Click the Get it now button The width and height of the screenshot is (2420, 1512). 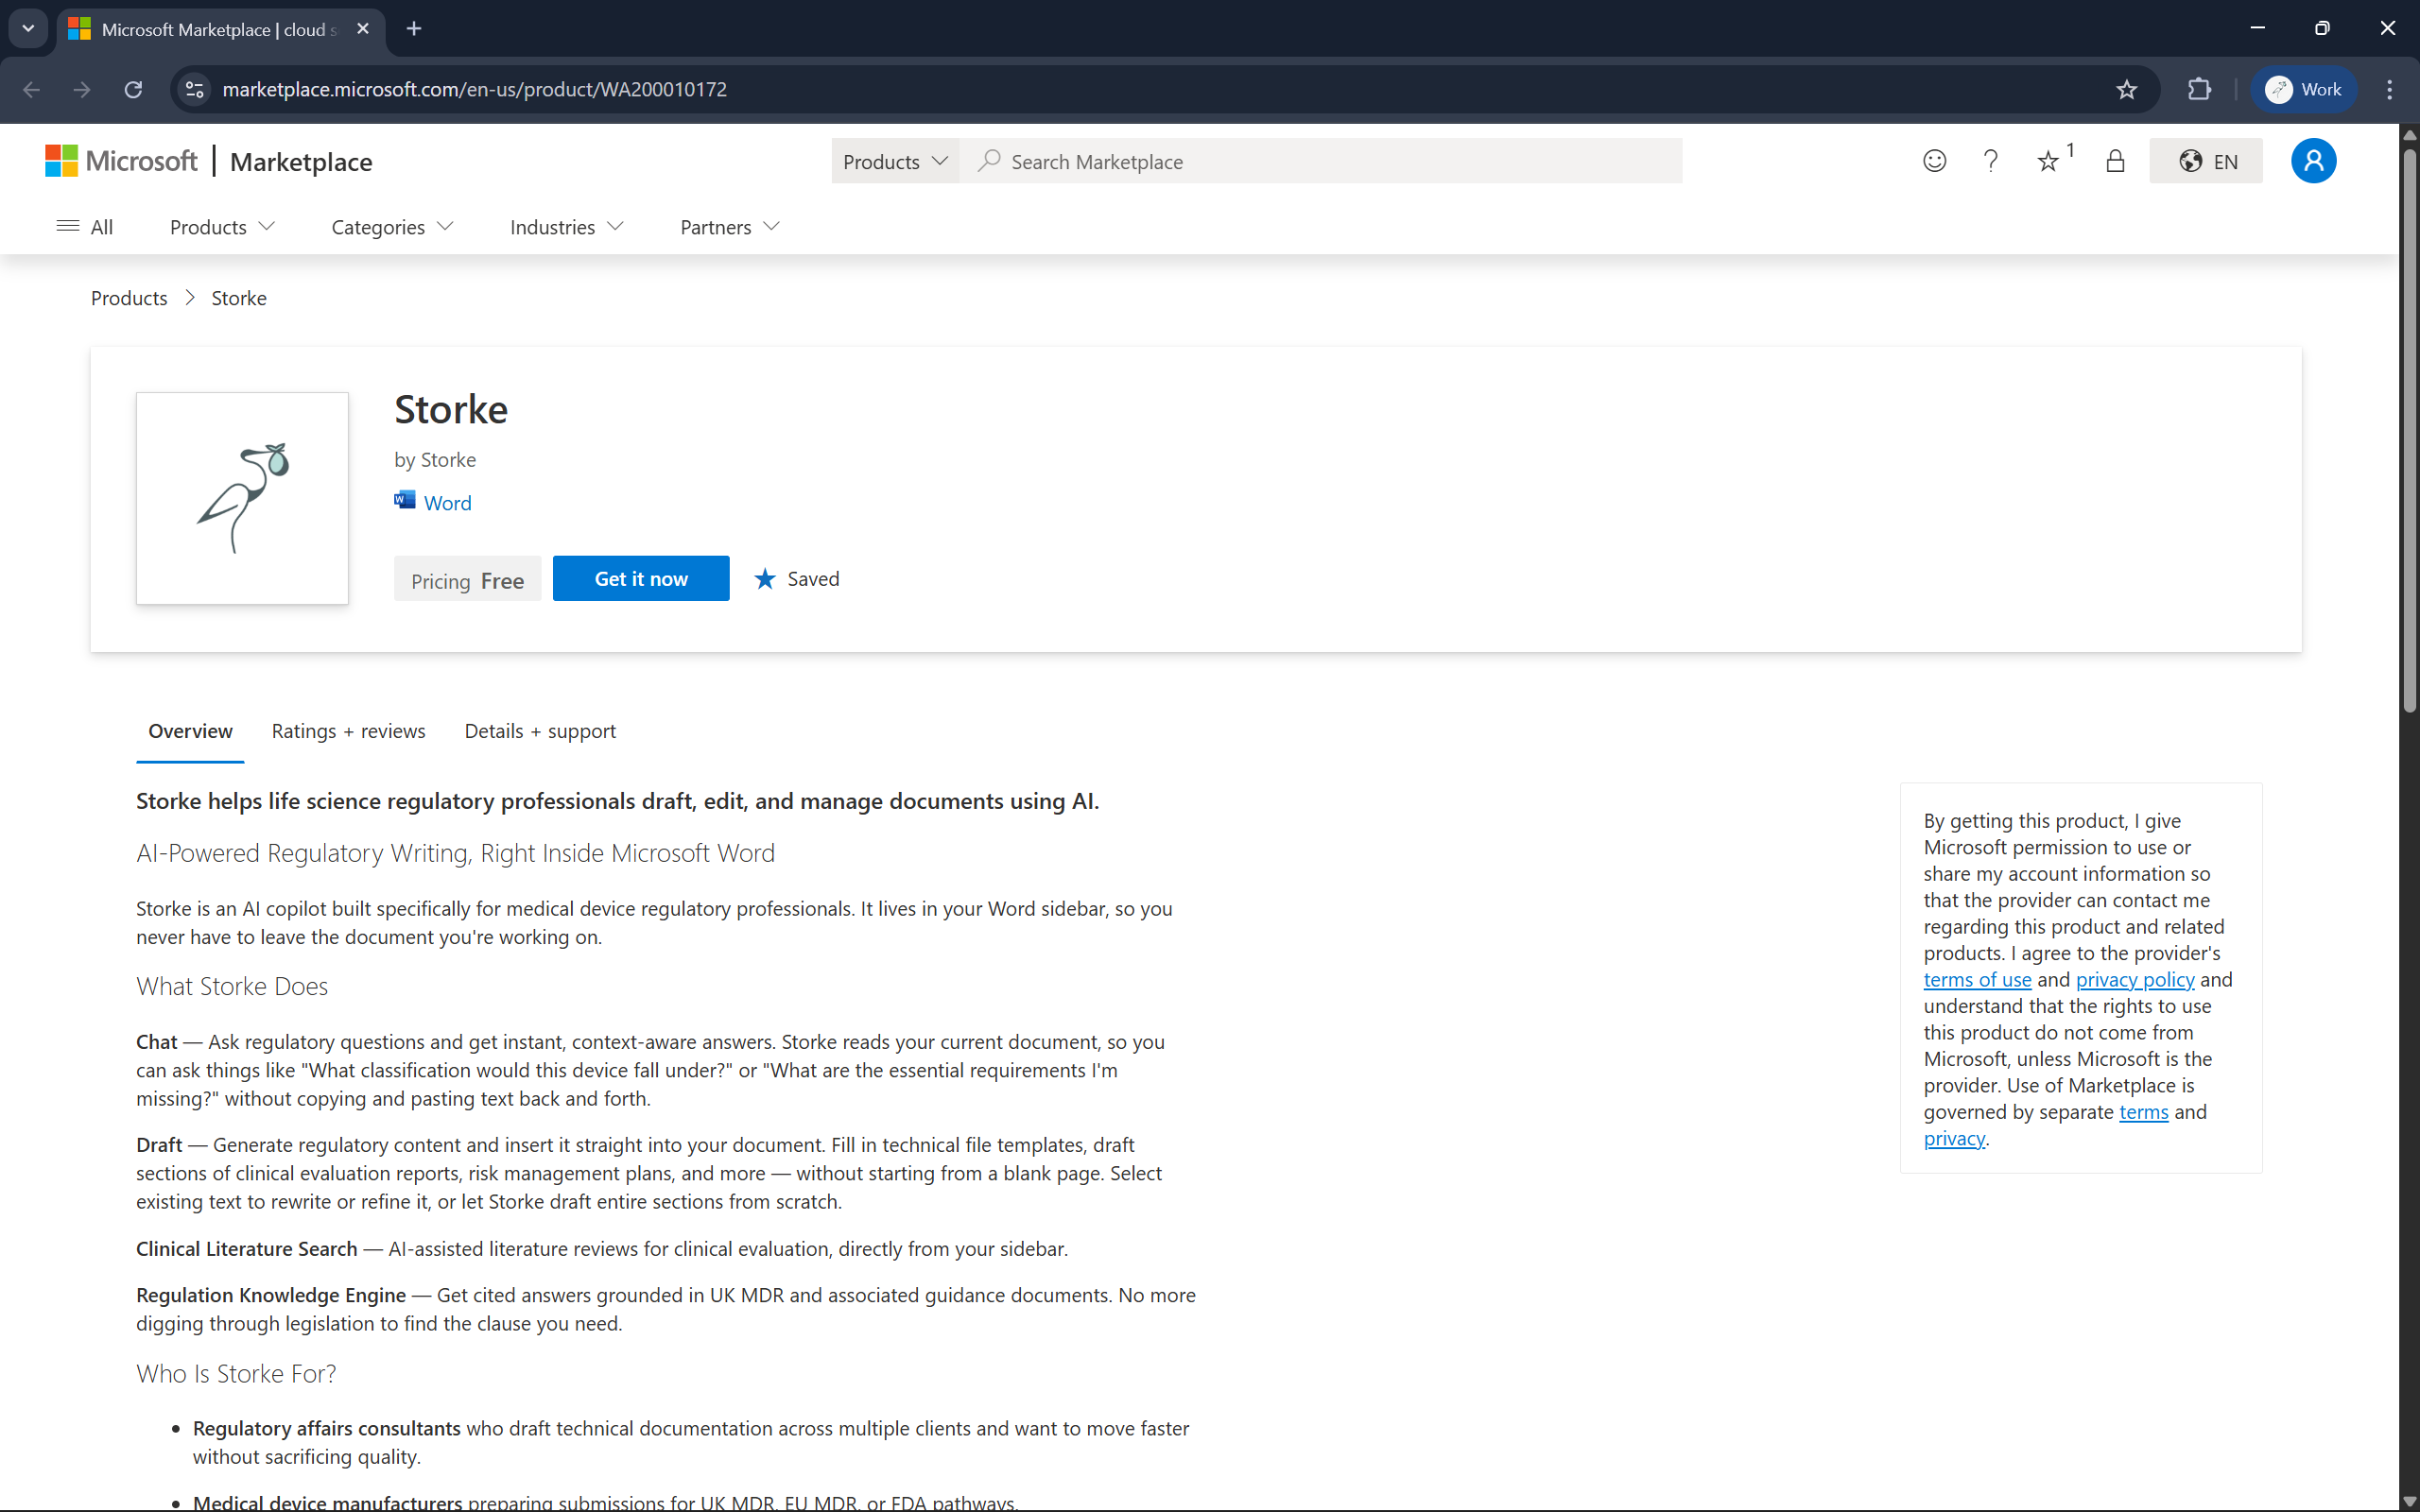click(641, 579)
